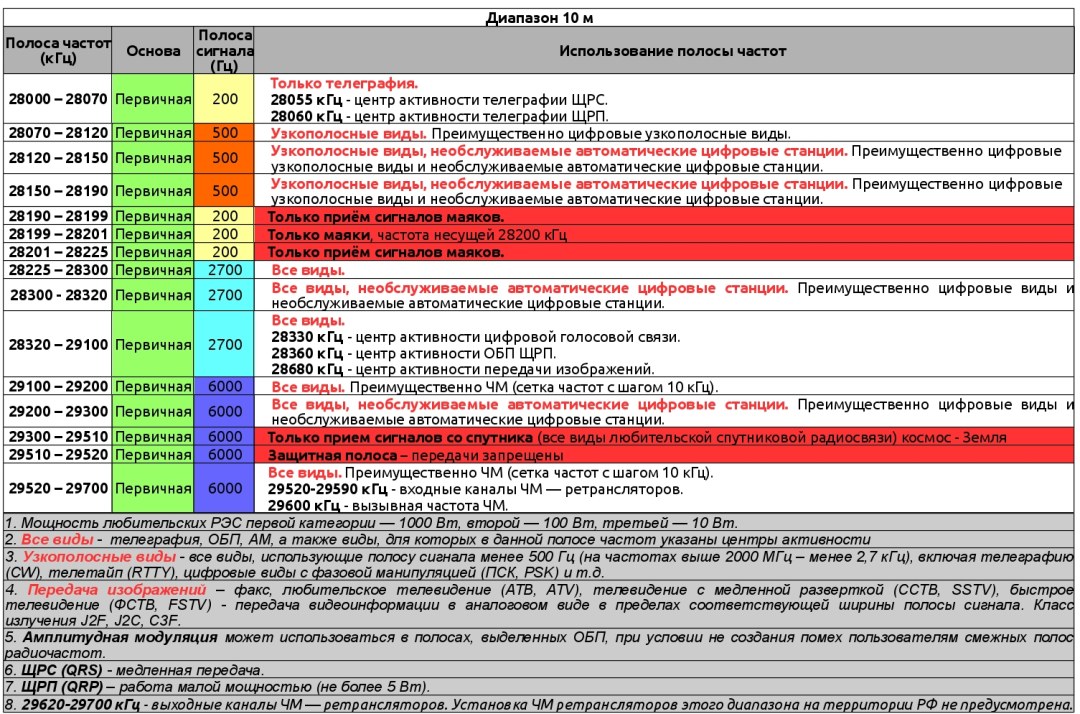
Task: Select the 28000 – 28070 frequency cell
Action: coord(57,99)
